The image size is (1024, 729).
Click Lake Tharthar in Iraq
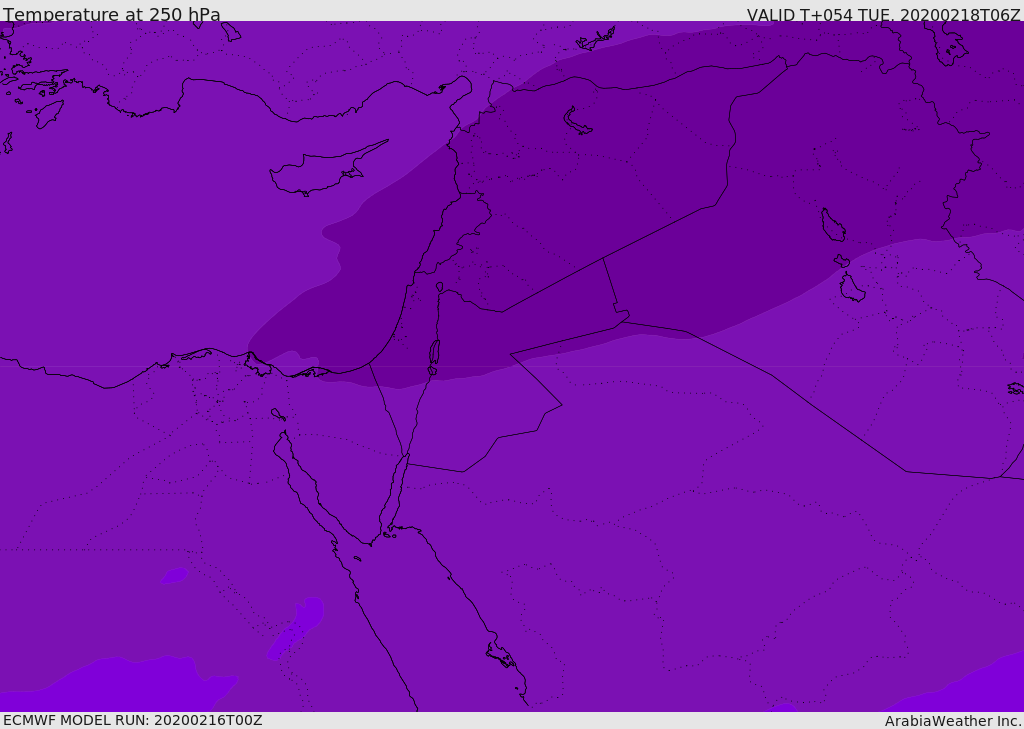[x=833, y=226]
